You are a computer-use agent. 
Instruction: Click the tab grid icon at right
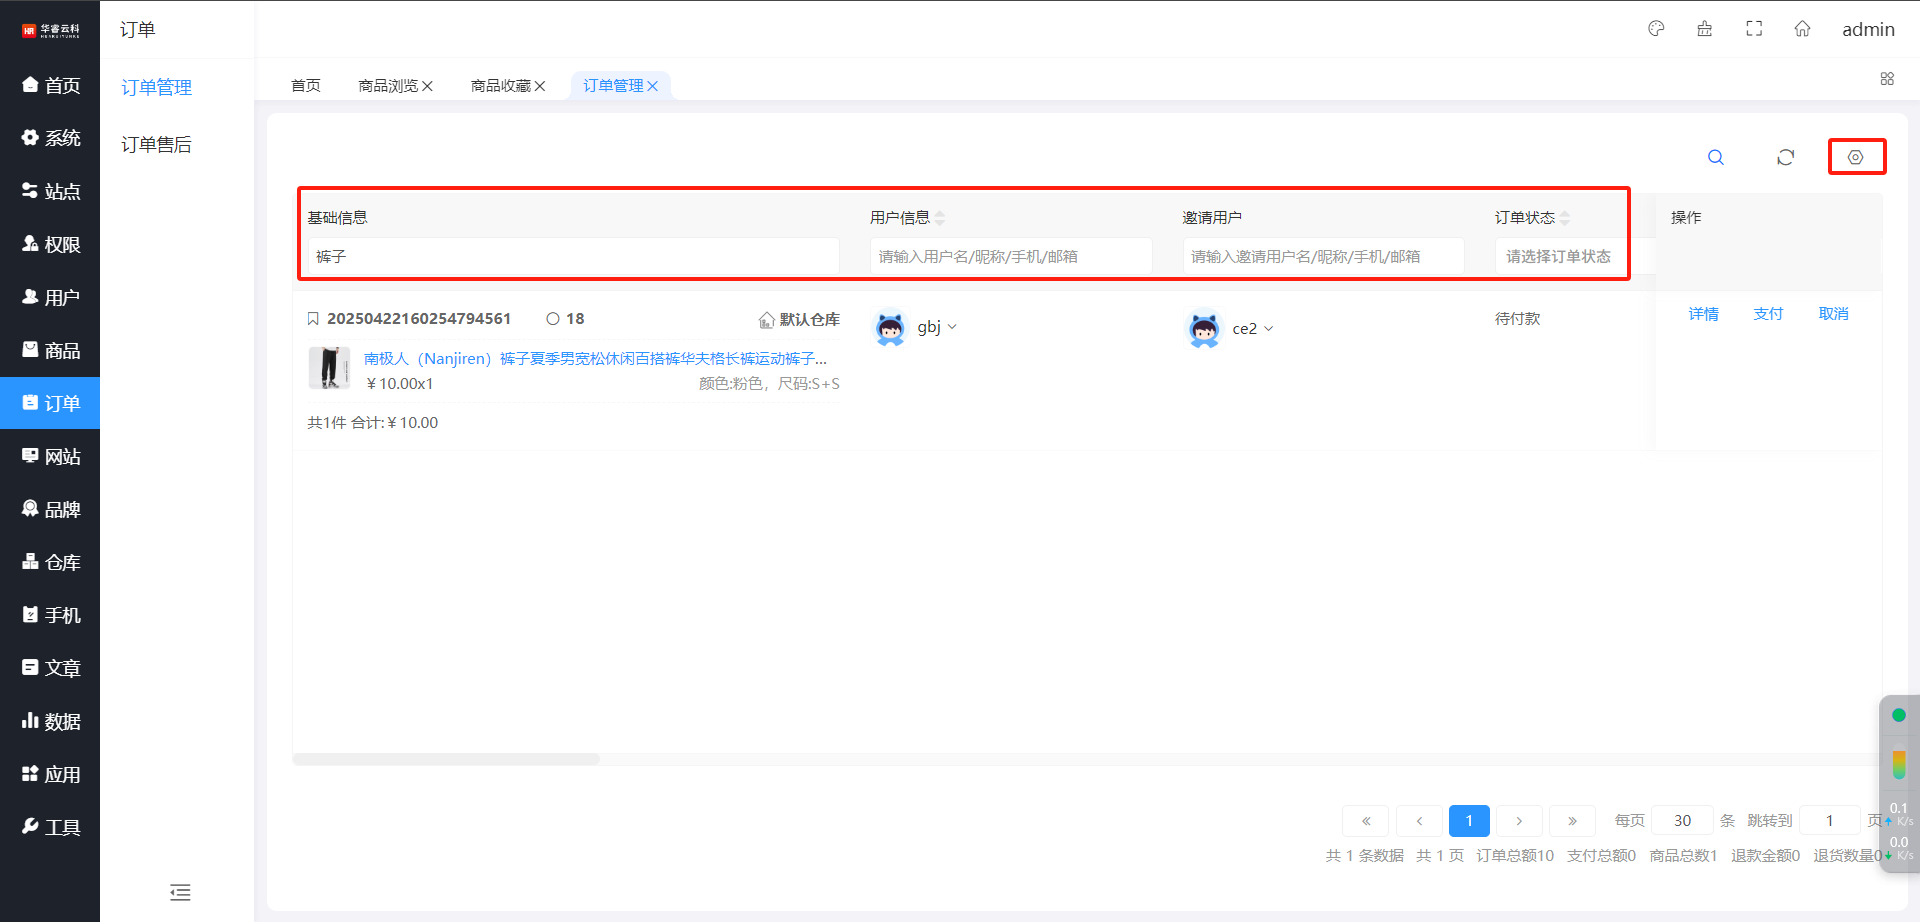[x=1887, y=79]
